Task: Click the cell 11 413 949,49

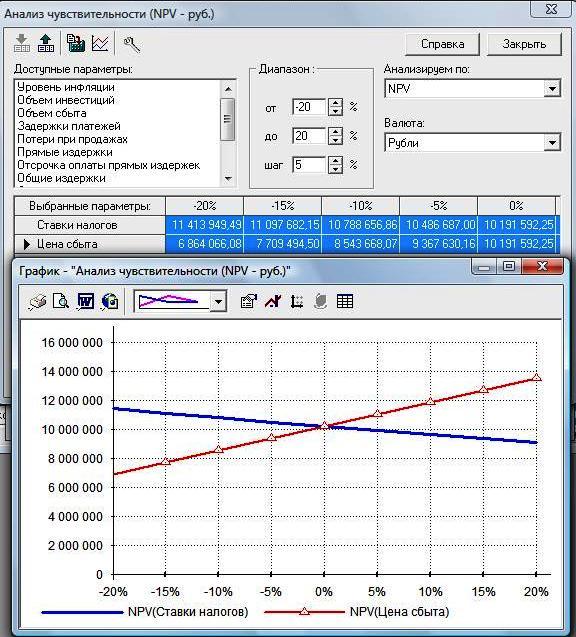Action: 204,225
